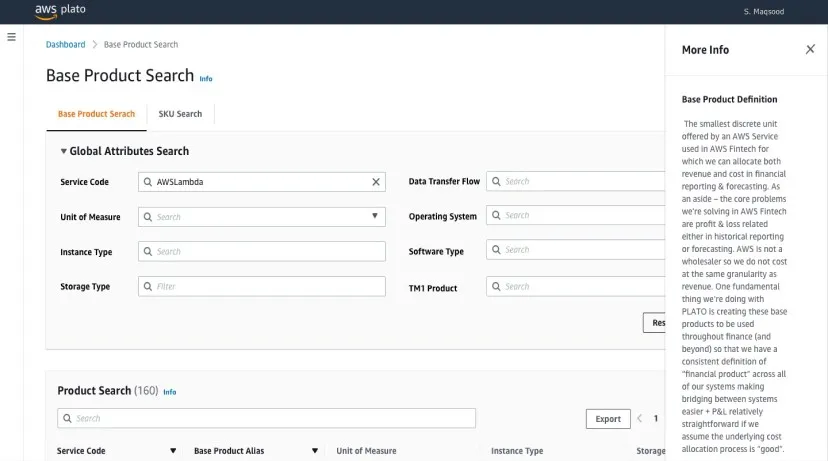Select page number 1 in pagination

point(656,418)
